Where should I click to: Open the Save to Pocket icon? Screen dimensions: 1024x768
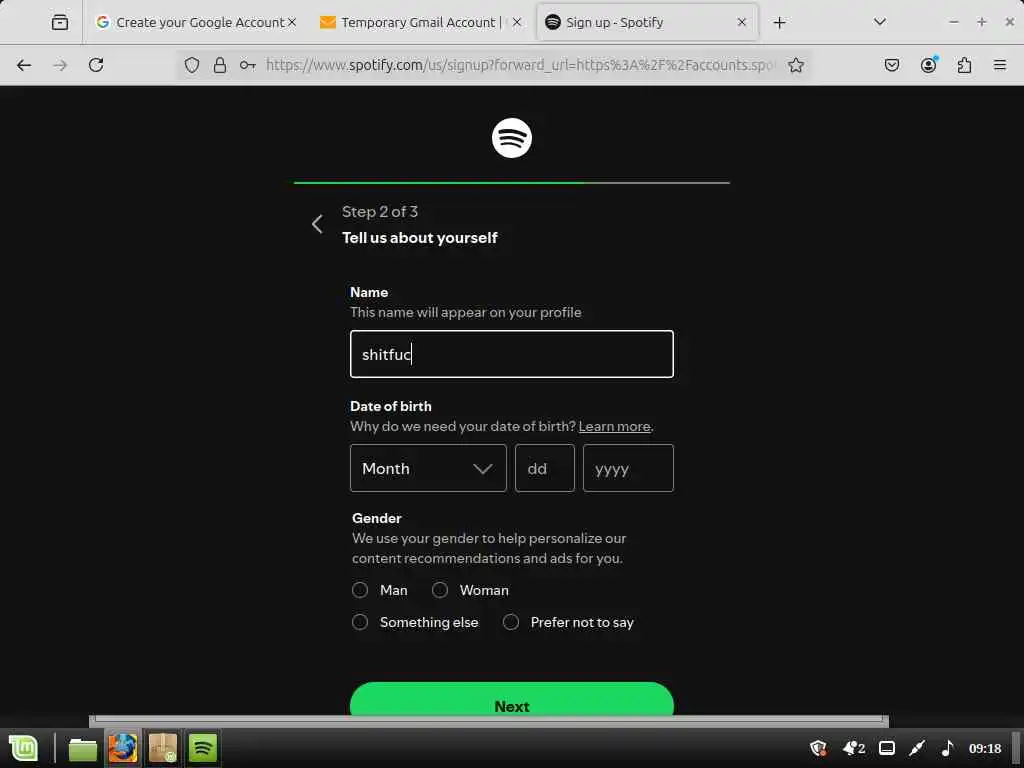click(x=891, y=65)
